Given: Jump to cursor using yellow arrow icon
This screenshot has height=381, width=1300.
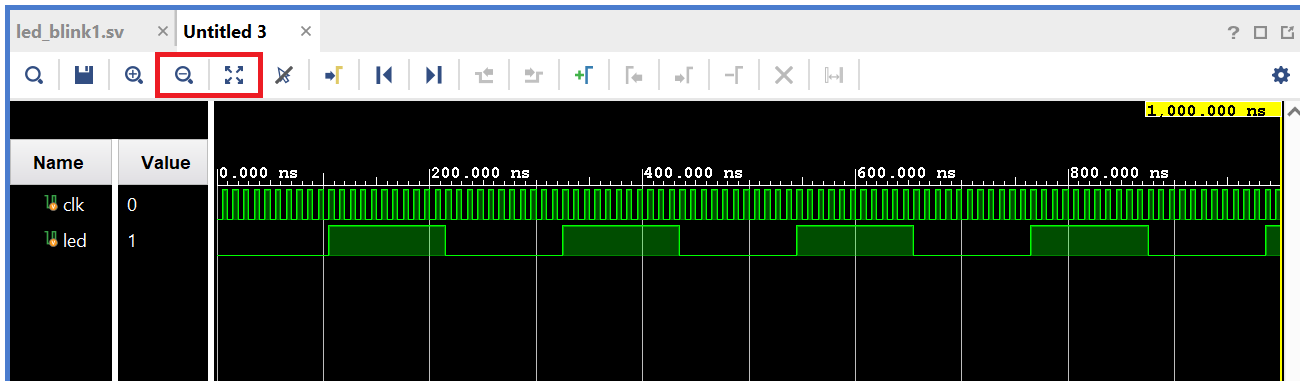Looking at the screenshot, I should [334, 75].
